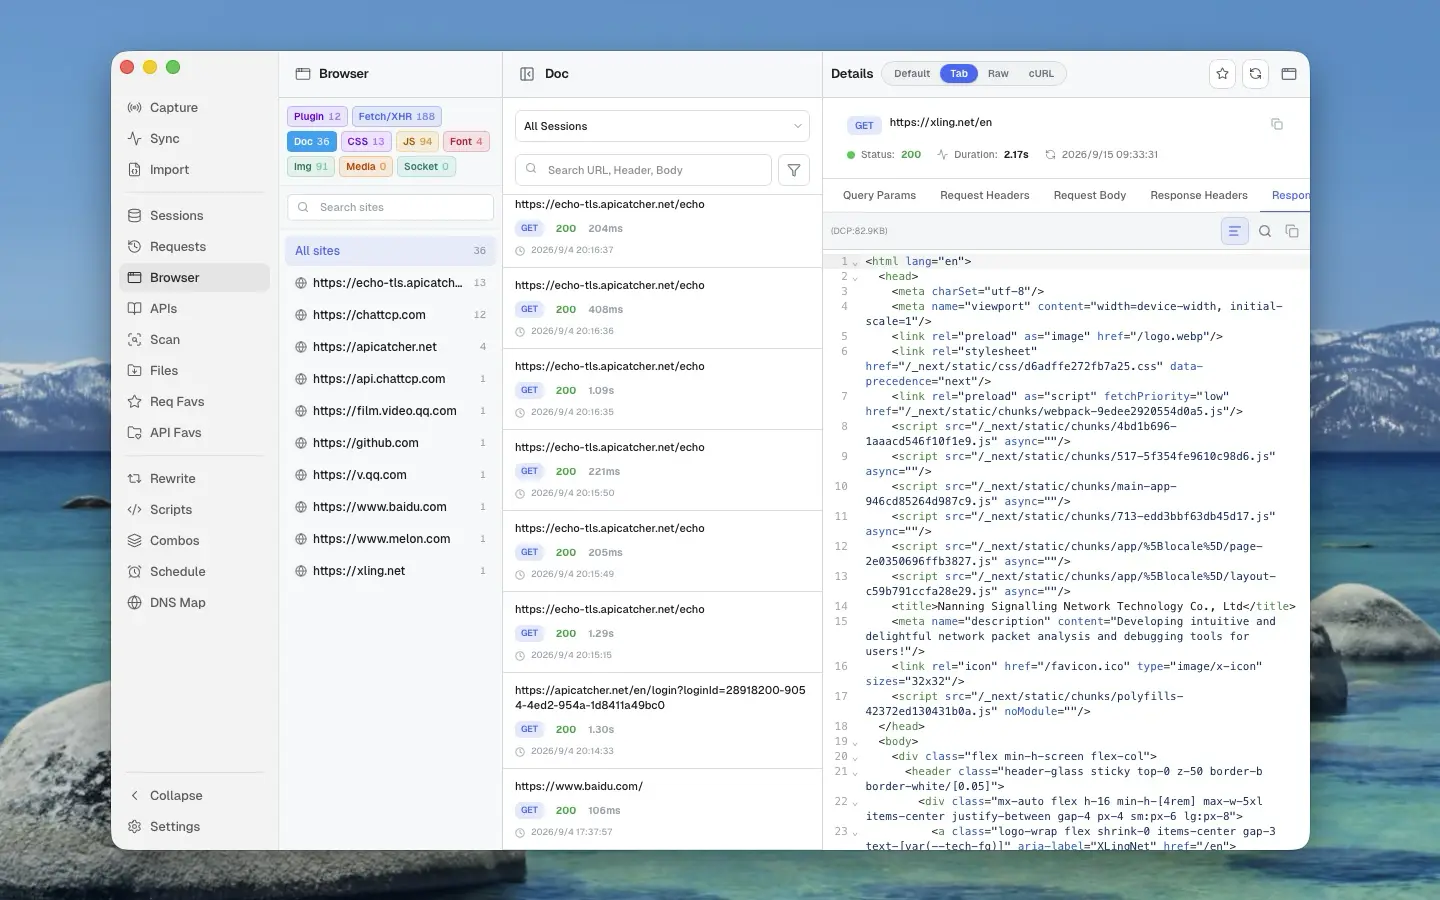This screenshot has width=1440, height=900.
Task: Select https://github.com in site list
Action: pyautogui.click(x=390, y=443)
